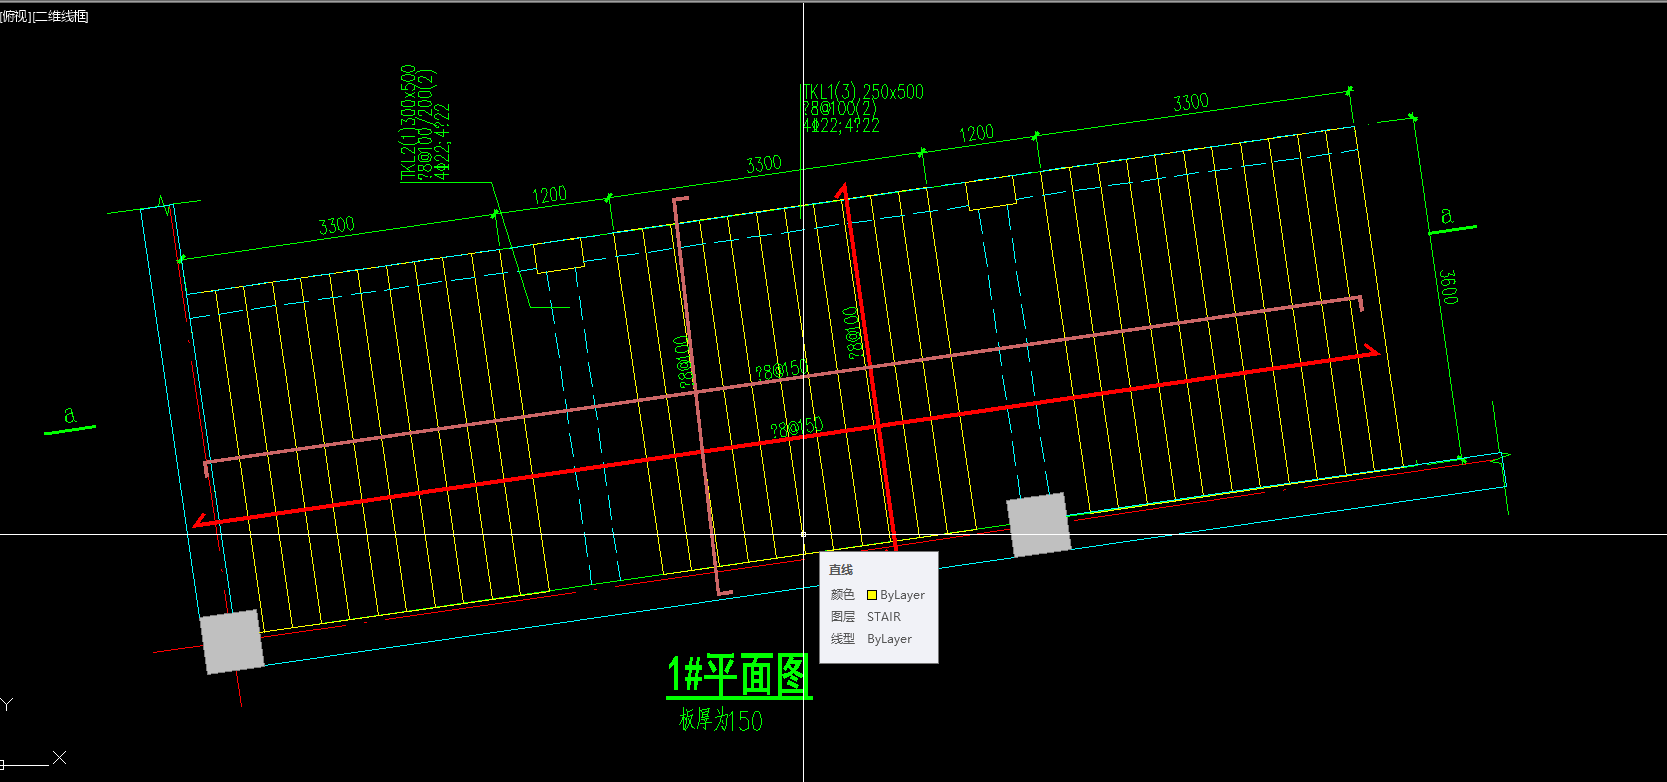Click the 线型 ByLayer row in tooltip
This screenshot has width=1667, height=782.
871,639
